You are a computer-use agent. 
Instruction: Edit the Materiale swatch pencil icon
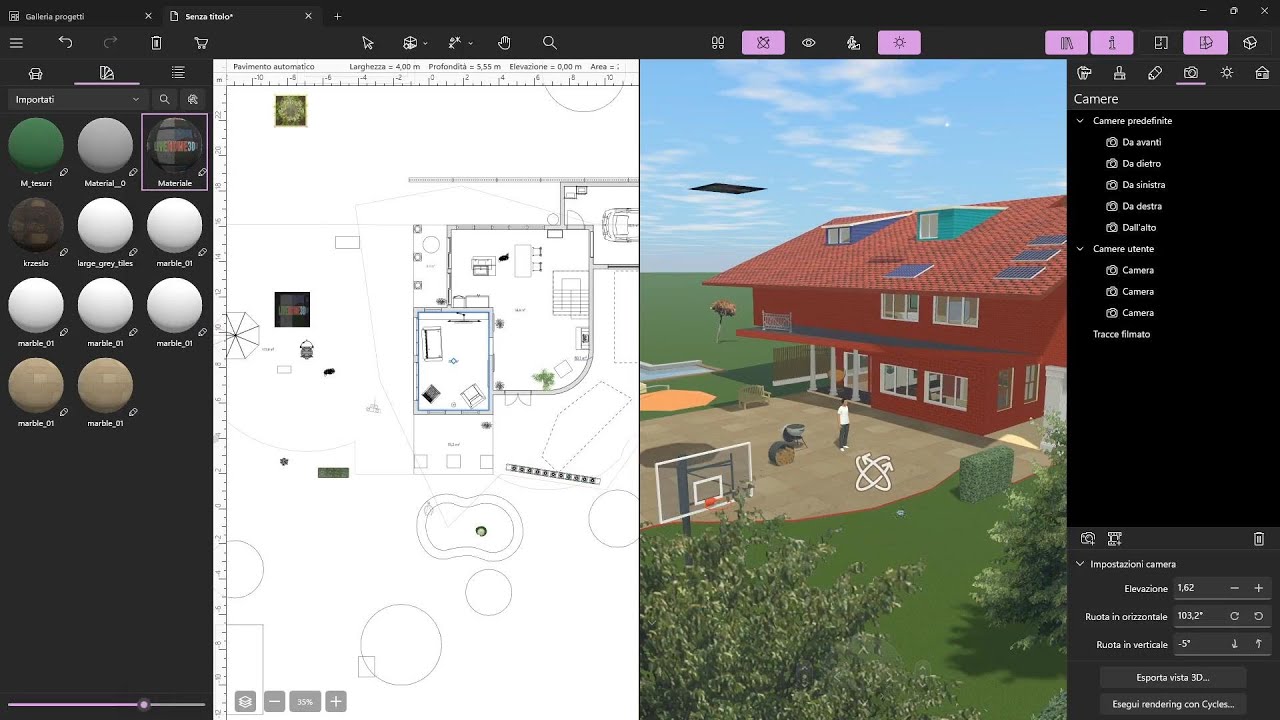[202, 172]
